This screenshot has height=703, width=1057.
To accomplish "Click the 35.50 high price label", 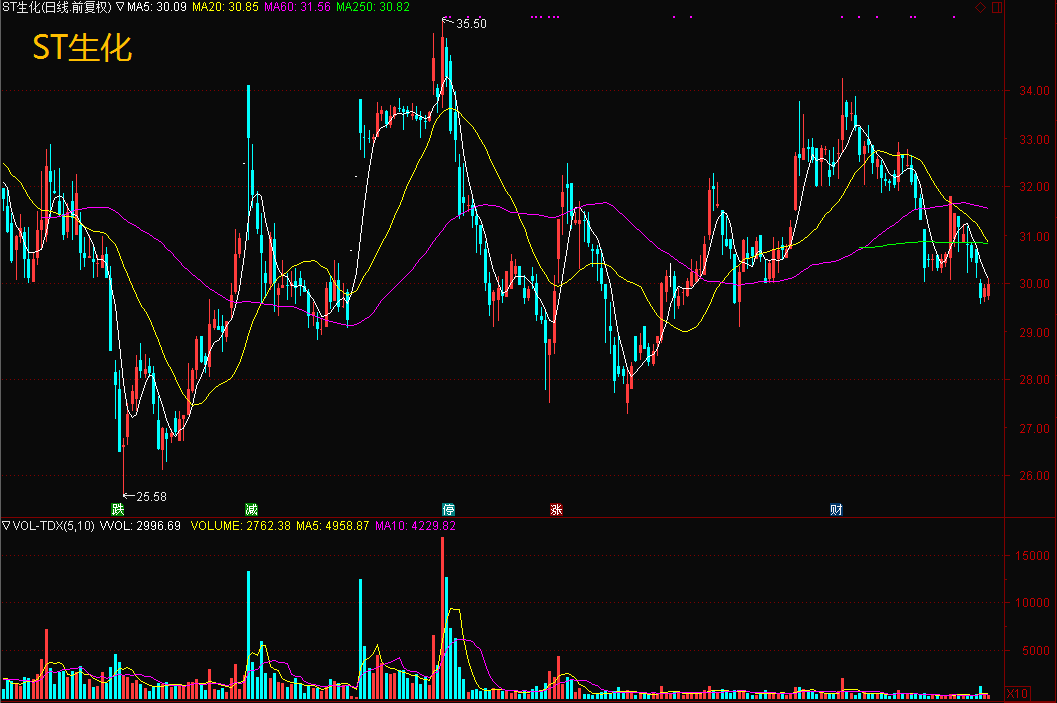I will [471, 23].
